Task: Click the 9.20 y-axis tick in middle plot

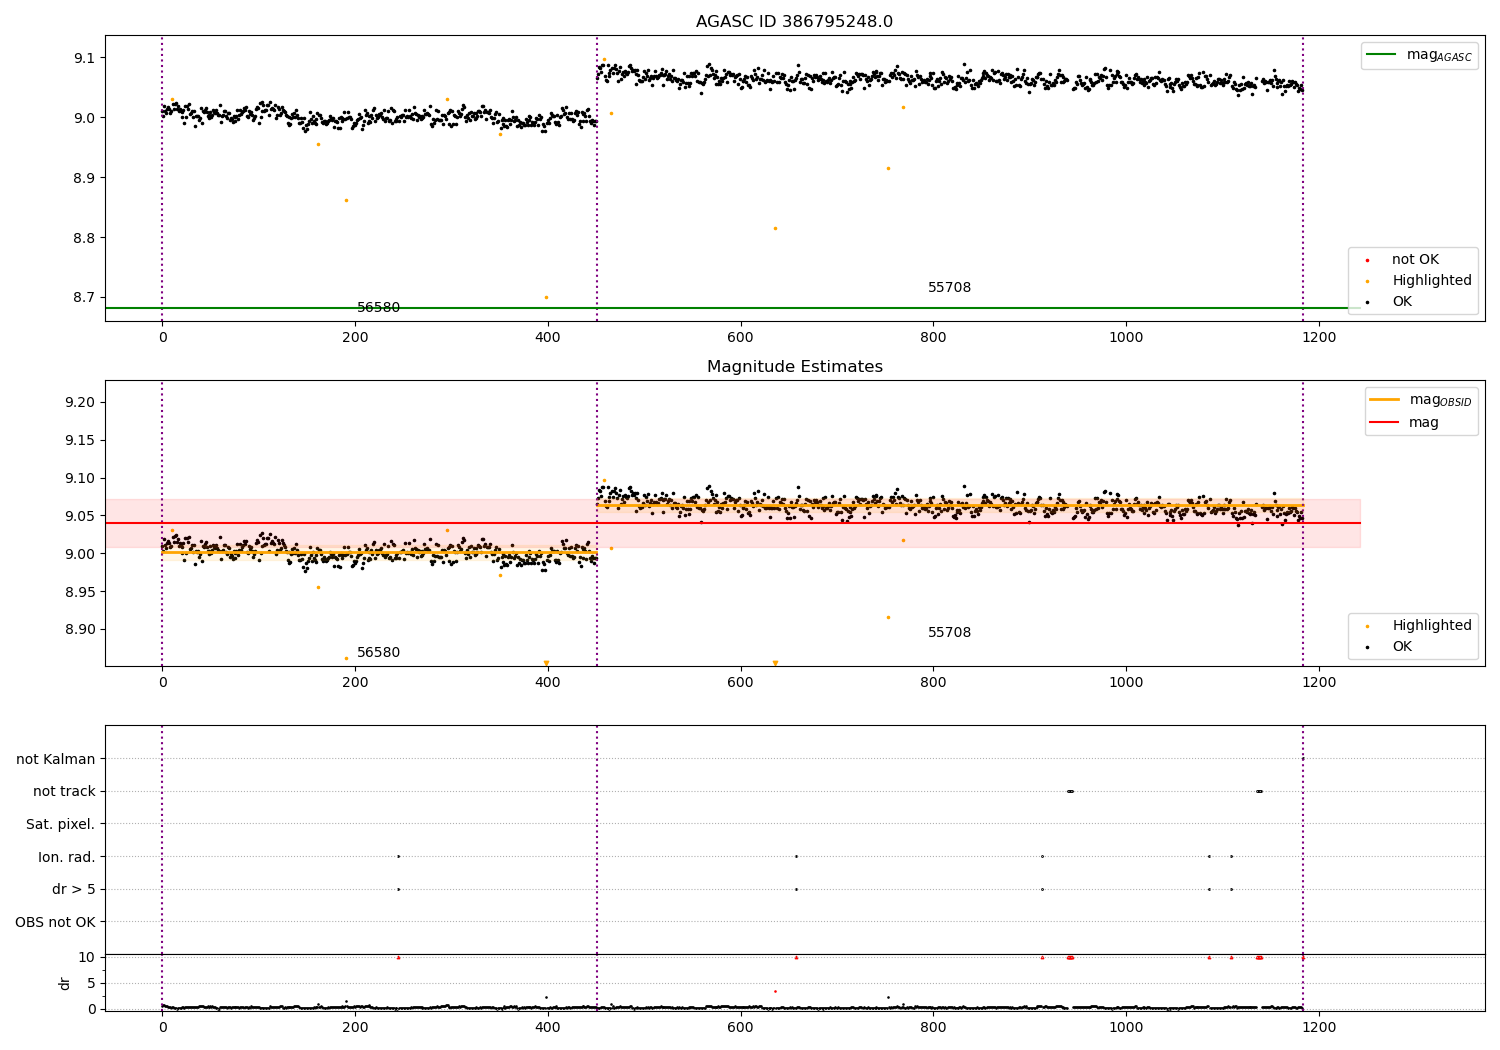Action: click(x=81, y=402)
